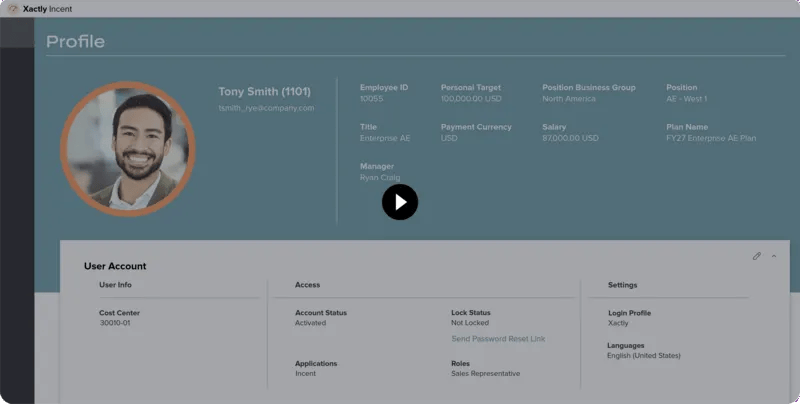The height and width of the screenshot is (404, 800).
Task: Play the video with the center play button
Action: click(x=400, y=202)
